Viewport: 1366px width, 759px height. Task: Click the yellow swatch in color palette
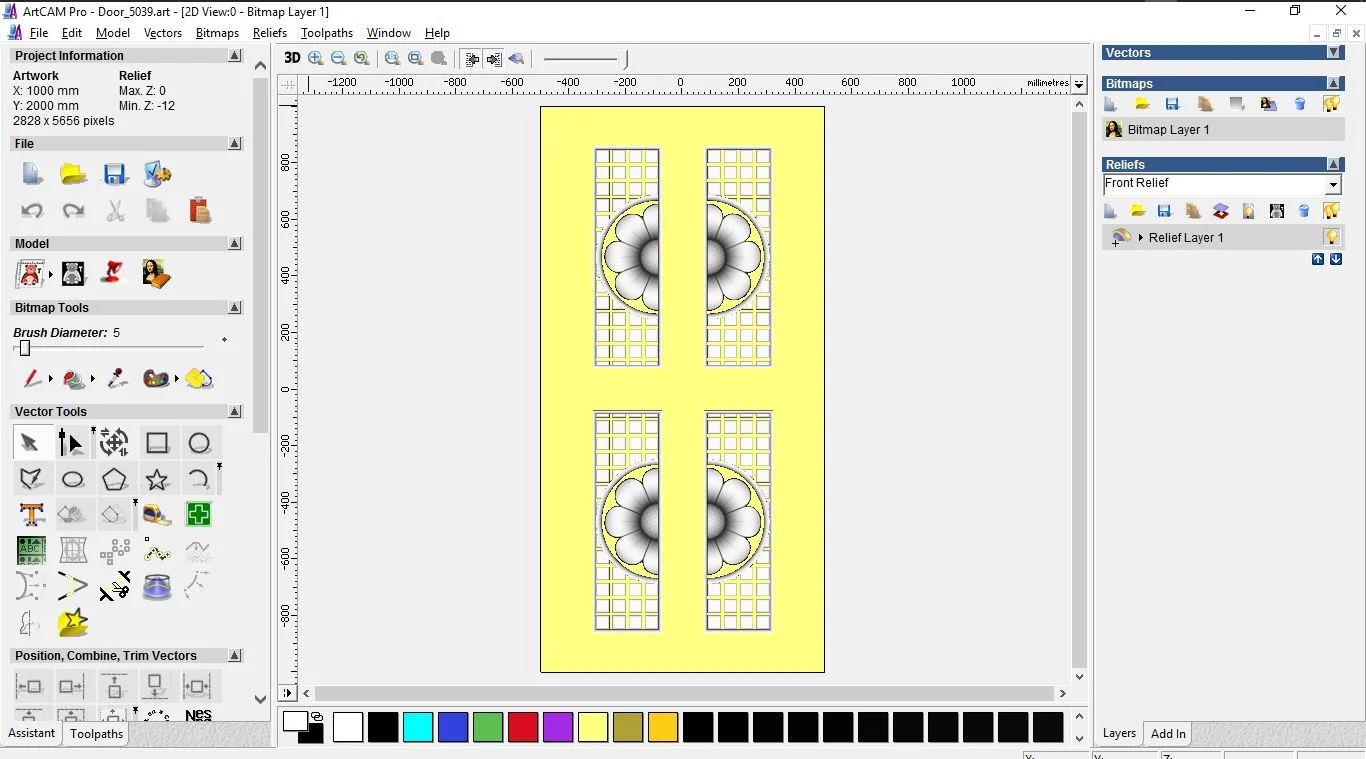[593, 728]
